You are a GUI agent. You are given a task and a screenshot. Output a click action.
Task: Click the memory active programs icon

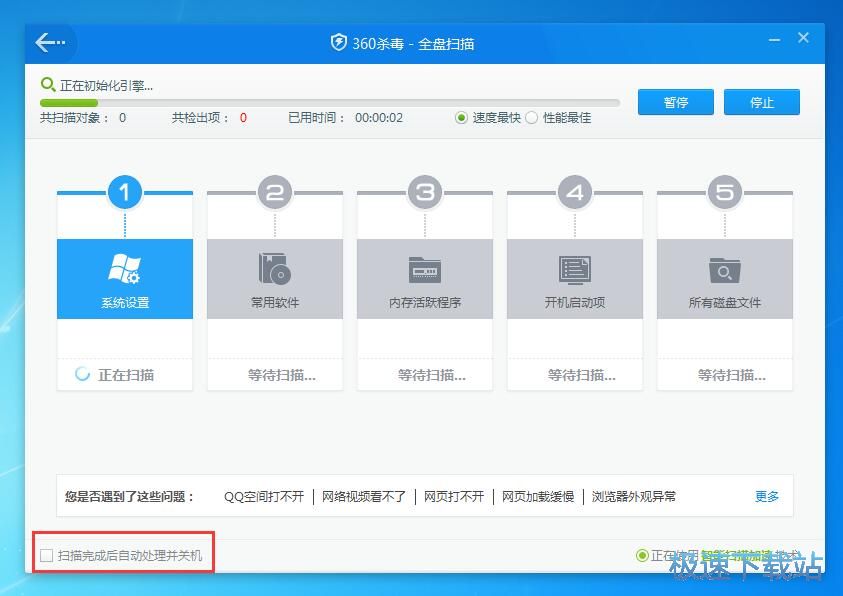tap(425, 269)
